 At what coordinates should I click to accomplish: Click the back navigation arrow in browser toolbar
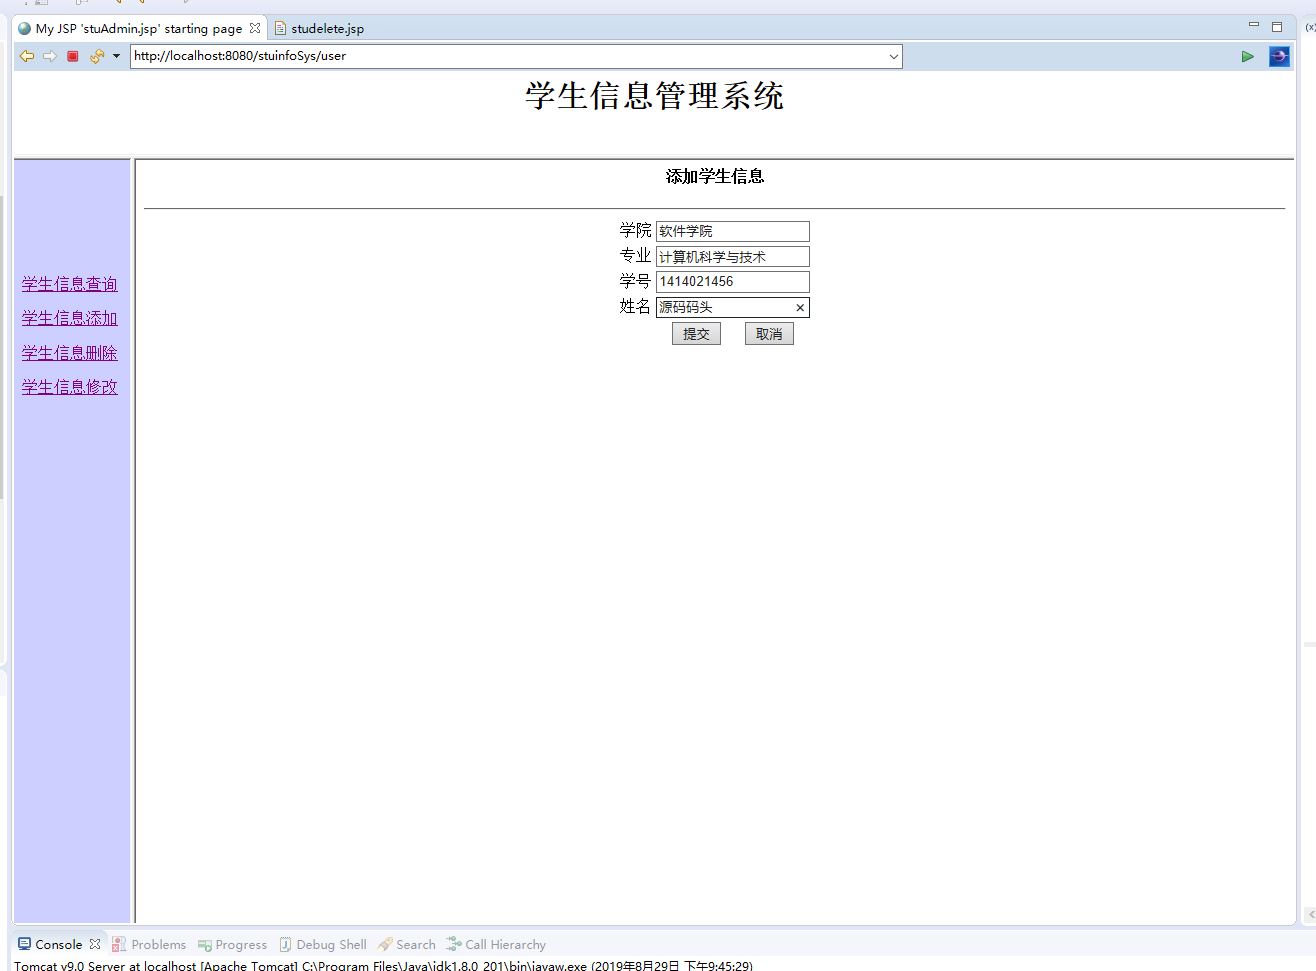[27, 56]
